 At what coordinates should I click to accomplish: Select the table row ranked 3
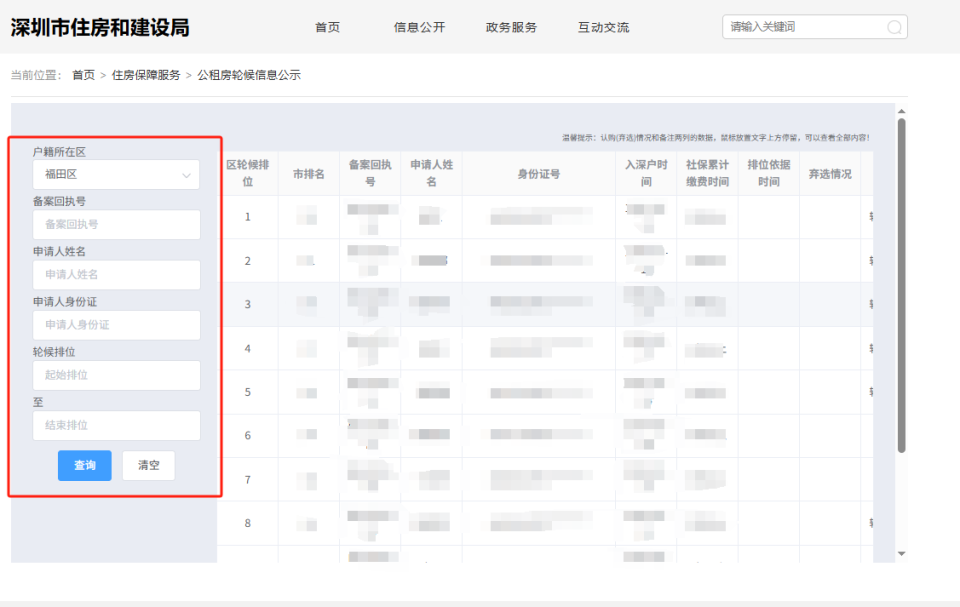point(545,304)
